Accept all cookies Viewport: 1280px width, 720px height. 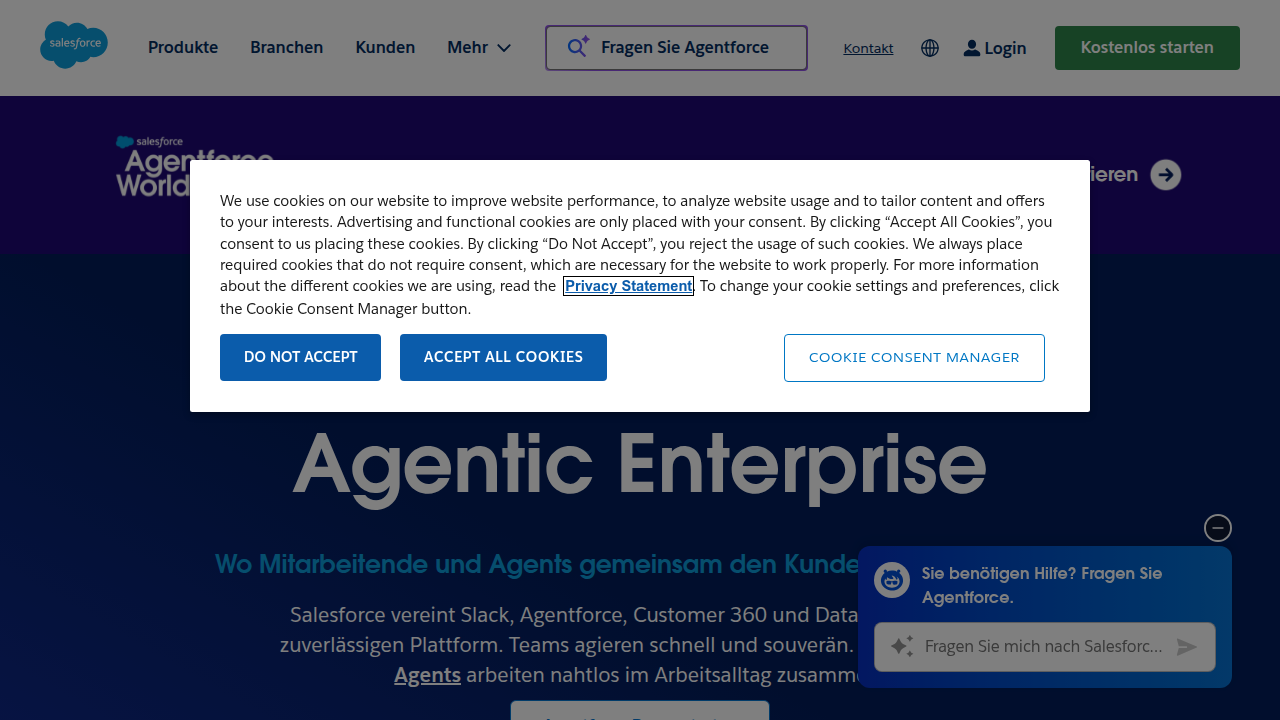[503, 357]
